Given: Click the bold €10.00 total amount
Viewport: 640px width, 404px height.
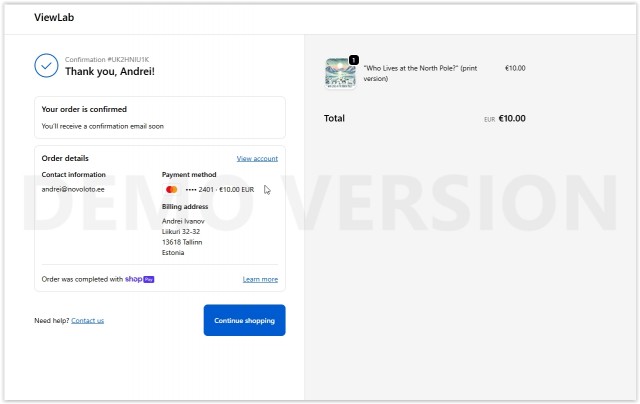Looking at the screenshot, I should [x=512, y=118].
